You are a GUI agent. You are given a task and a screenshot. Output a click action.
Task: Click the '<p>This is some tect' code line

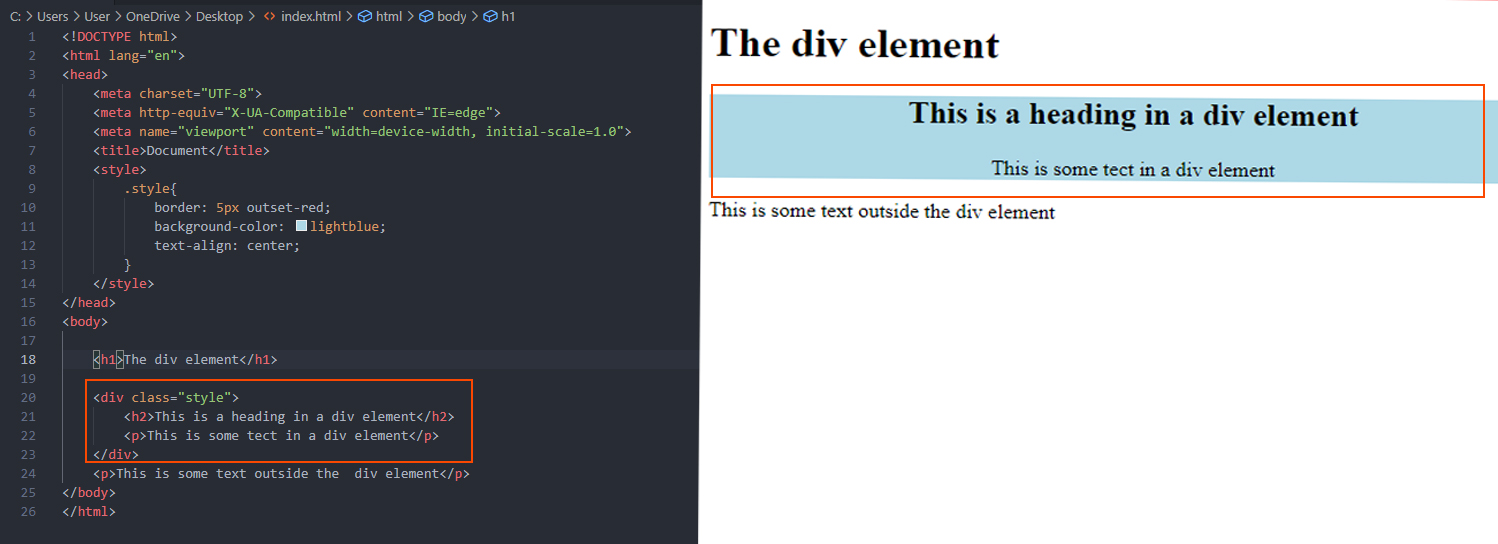pyautogui.click(x=282, y=436)
